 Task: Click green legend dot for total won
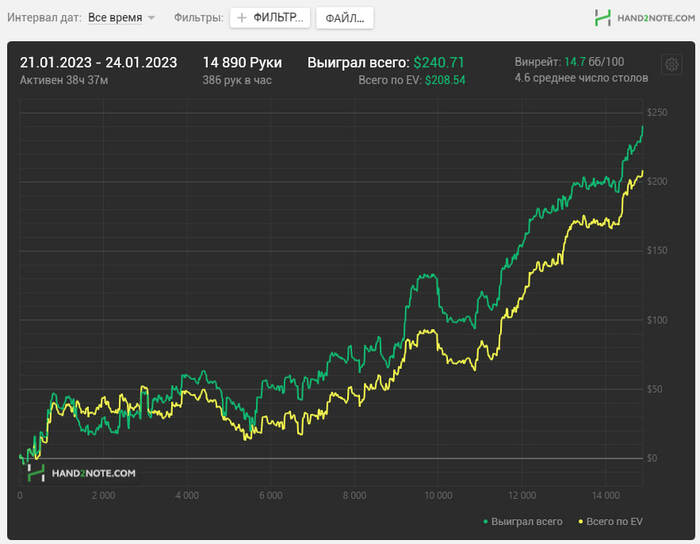point(485,522)
